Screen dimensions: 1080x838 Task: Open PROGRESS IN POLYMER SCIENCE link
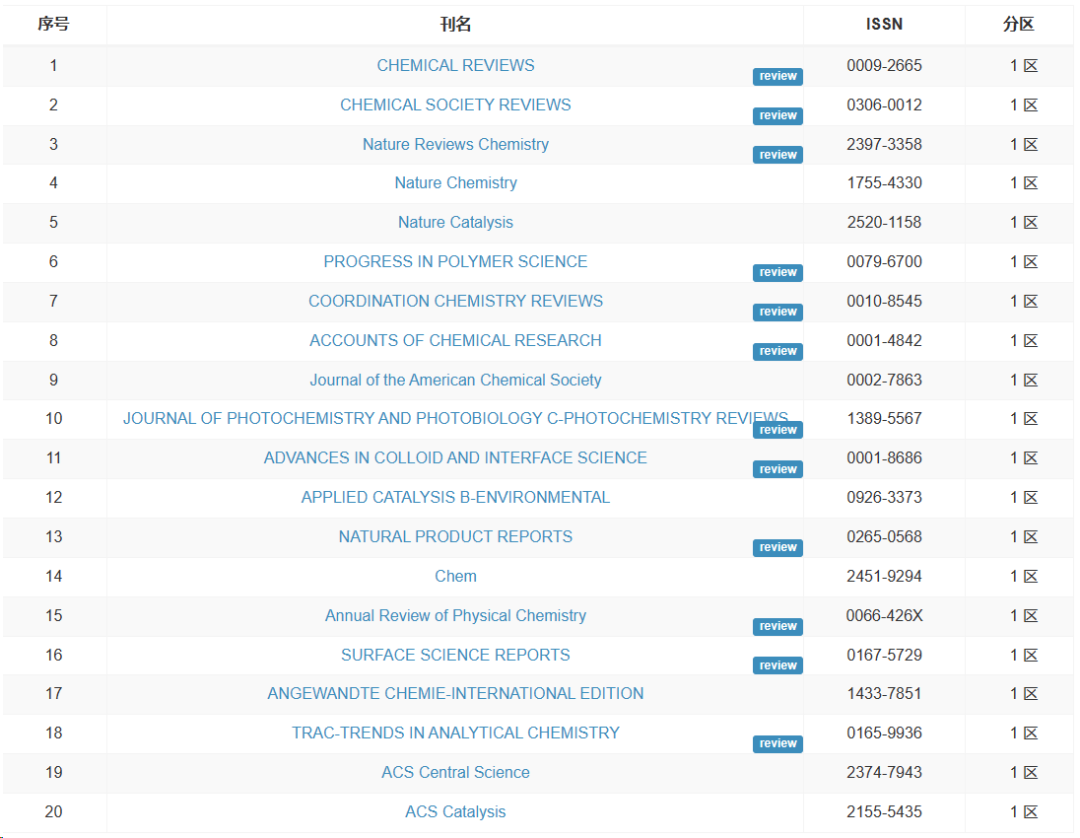pyautogui.click(x=455, y=262)
